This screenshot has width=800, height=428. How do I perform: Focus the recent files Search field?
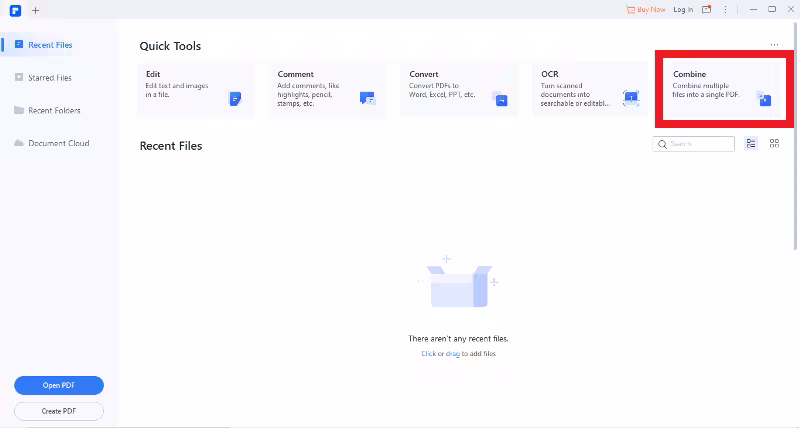pos(699,144)
